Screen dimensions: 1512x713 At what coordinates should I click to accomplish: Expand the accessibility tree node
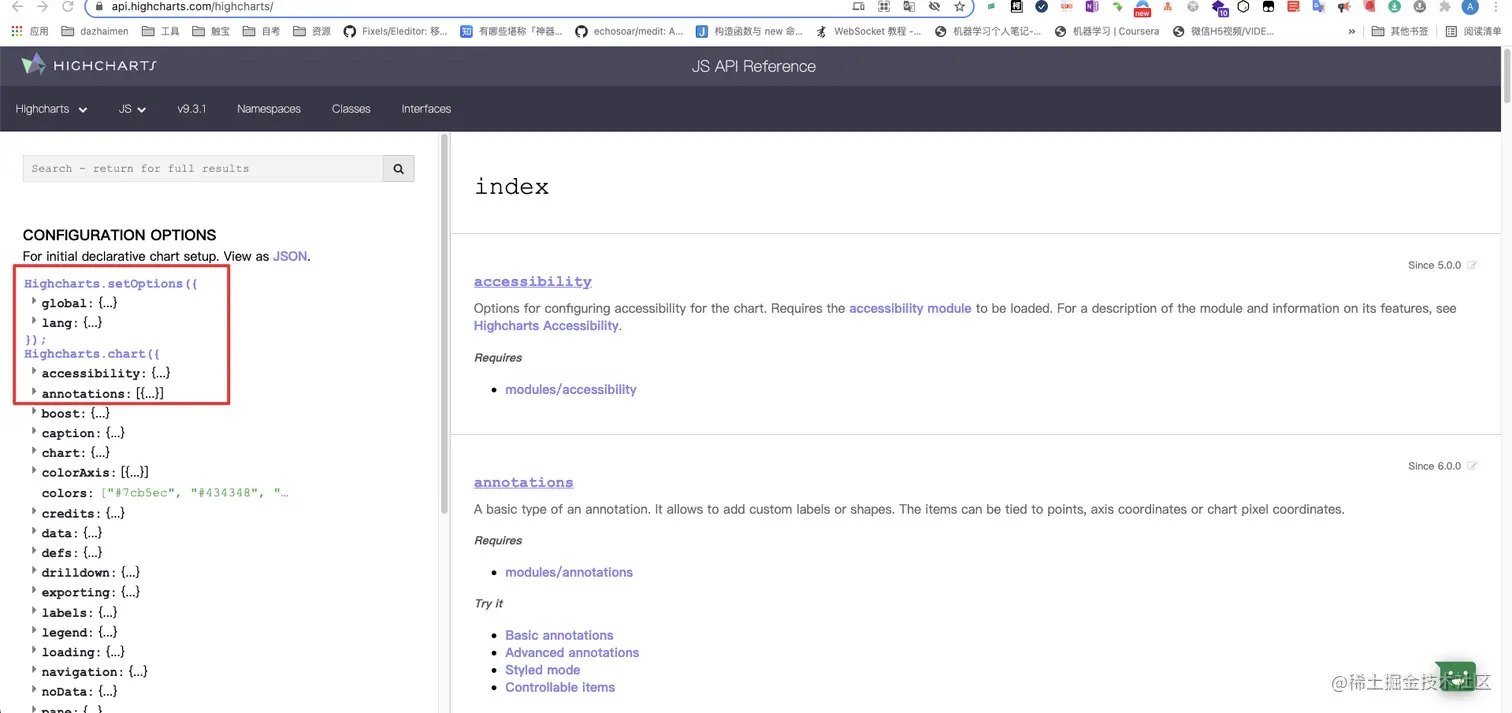pyautogui.click(x=34, y=372)
